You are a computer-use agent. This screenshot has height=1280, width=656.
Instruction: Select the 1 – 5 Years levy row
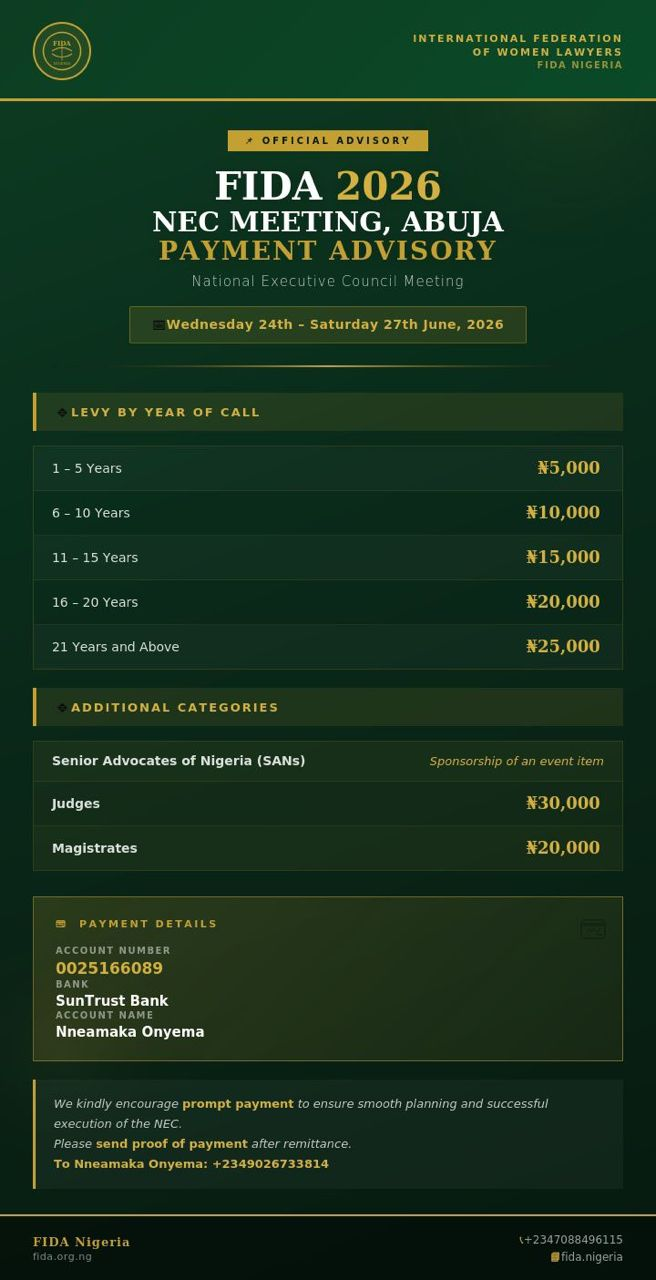pos(328,468)
